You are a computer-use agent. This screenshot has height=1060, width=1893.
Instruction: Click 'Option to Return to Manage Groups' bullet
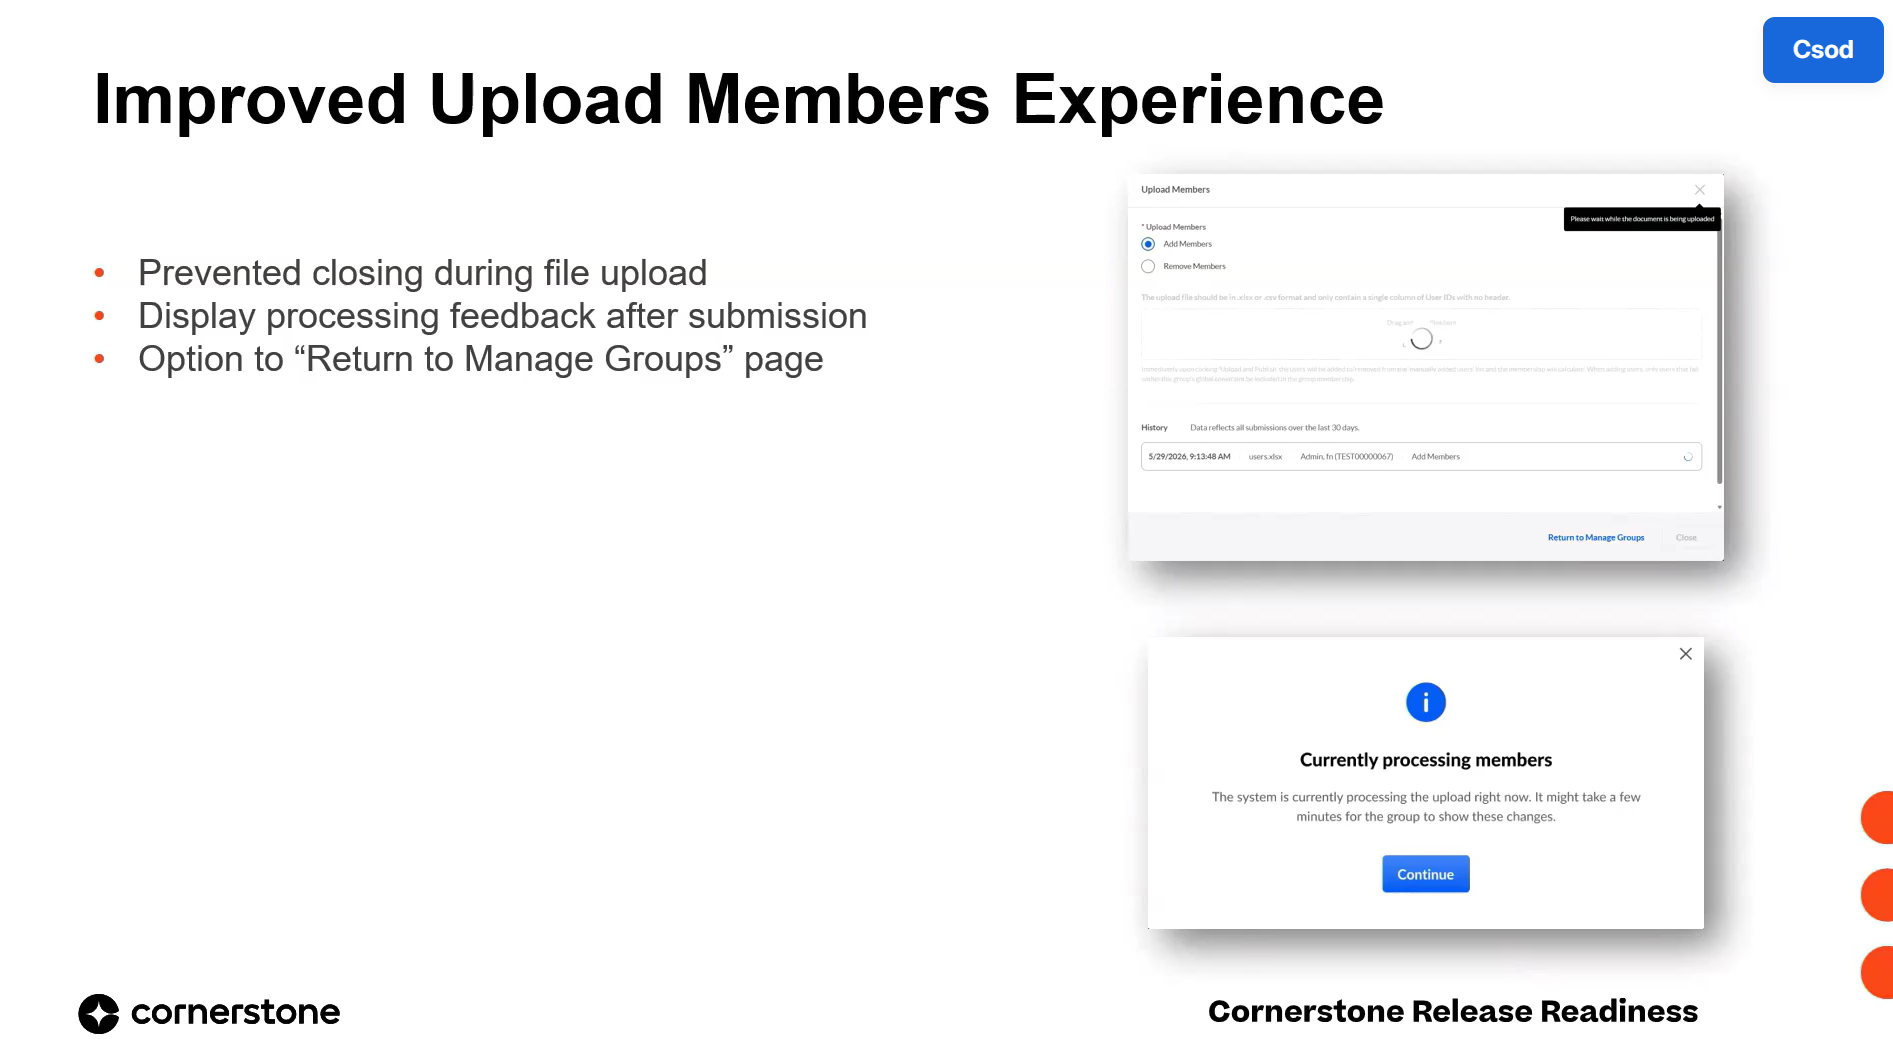(x=480, y=359)
